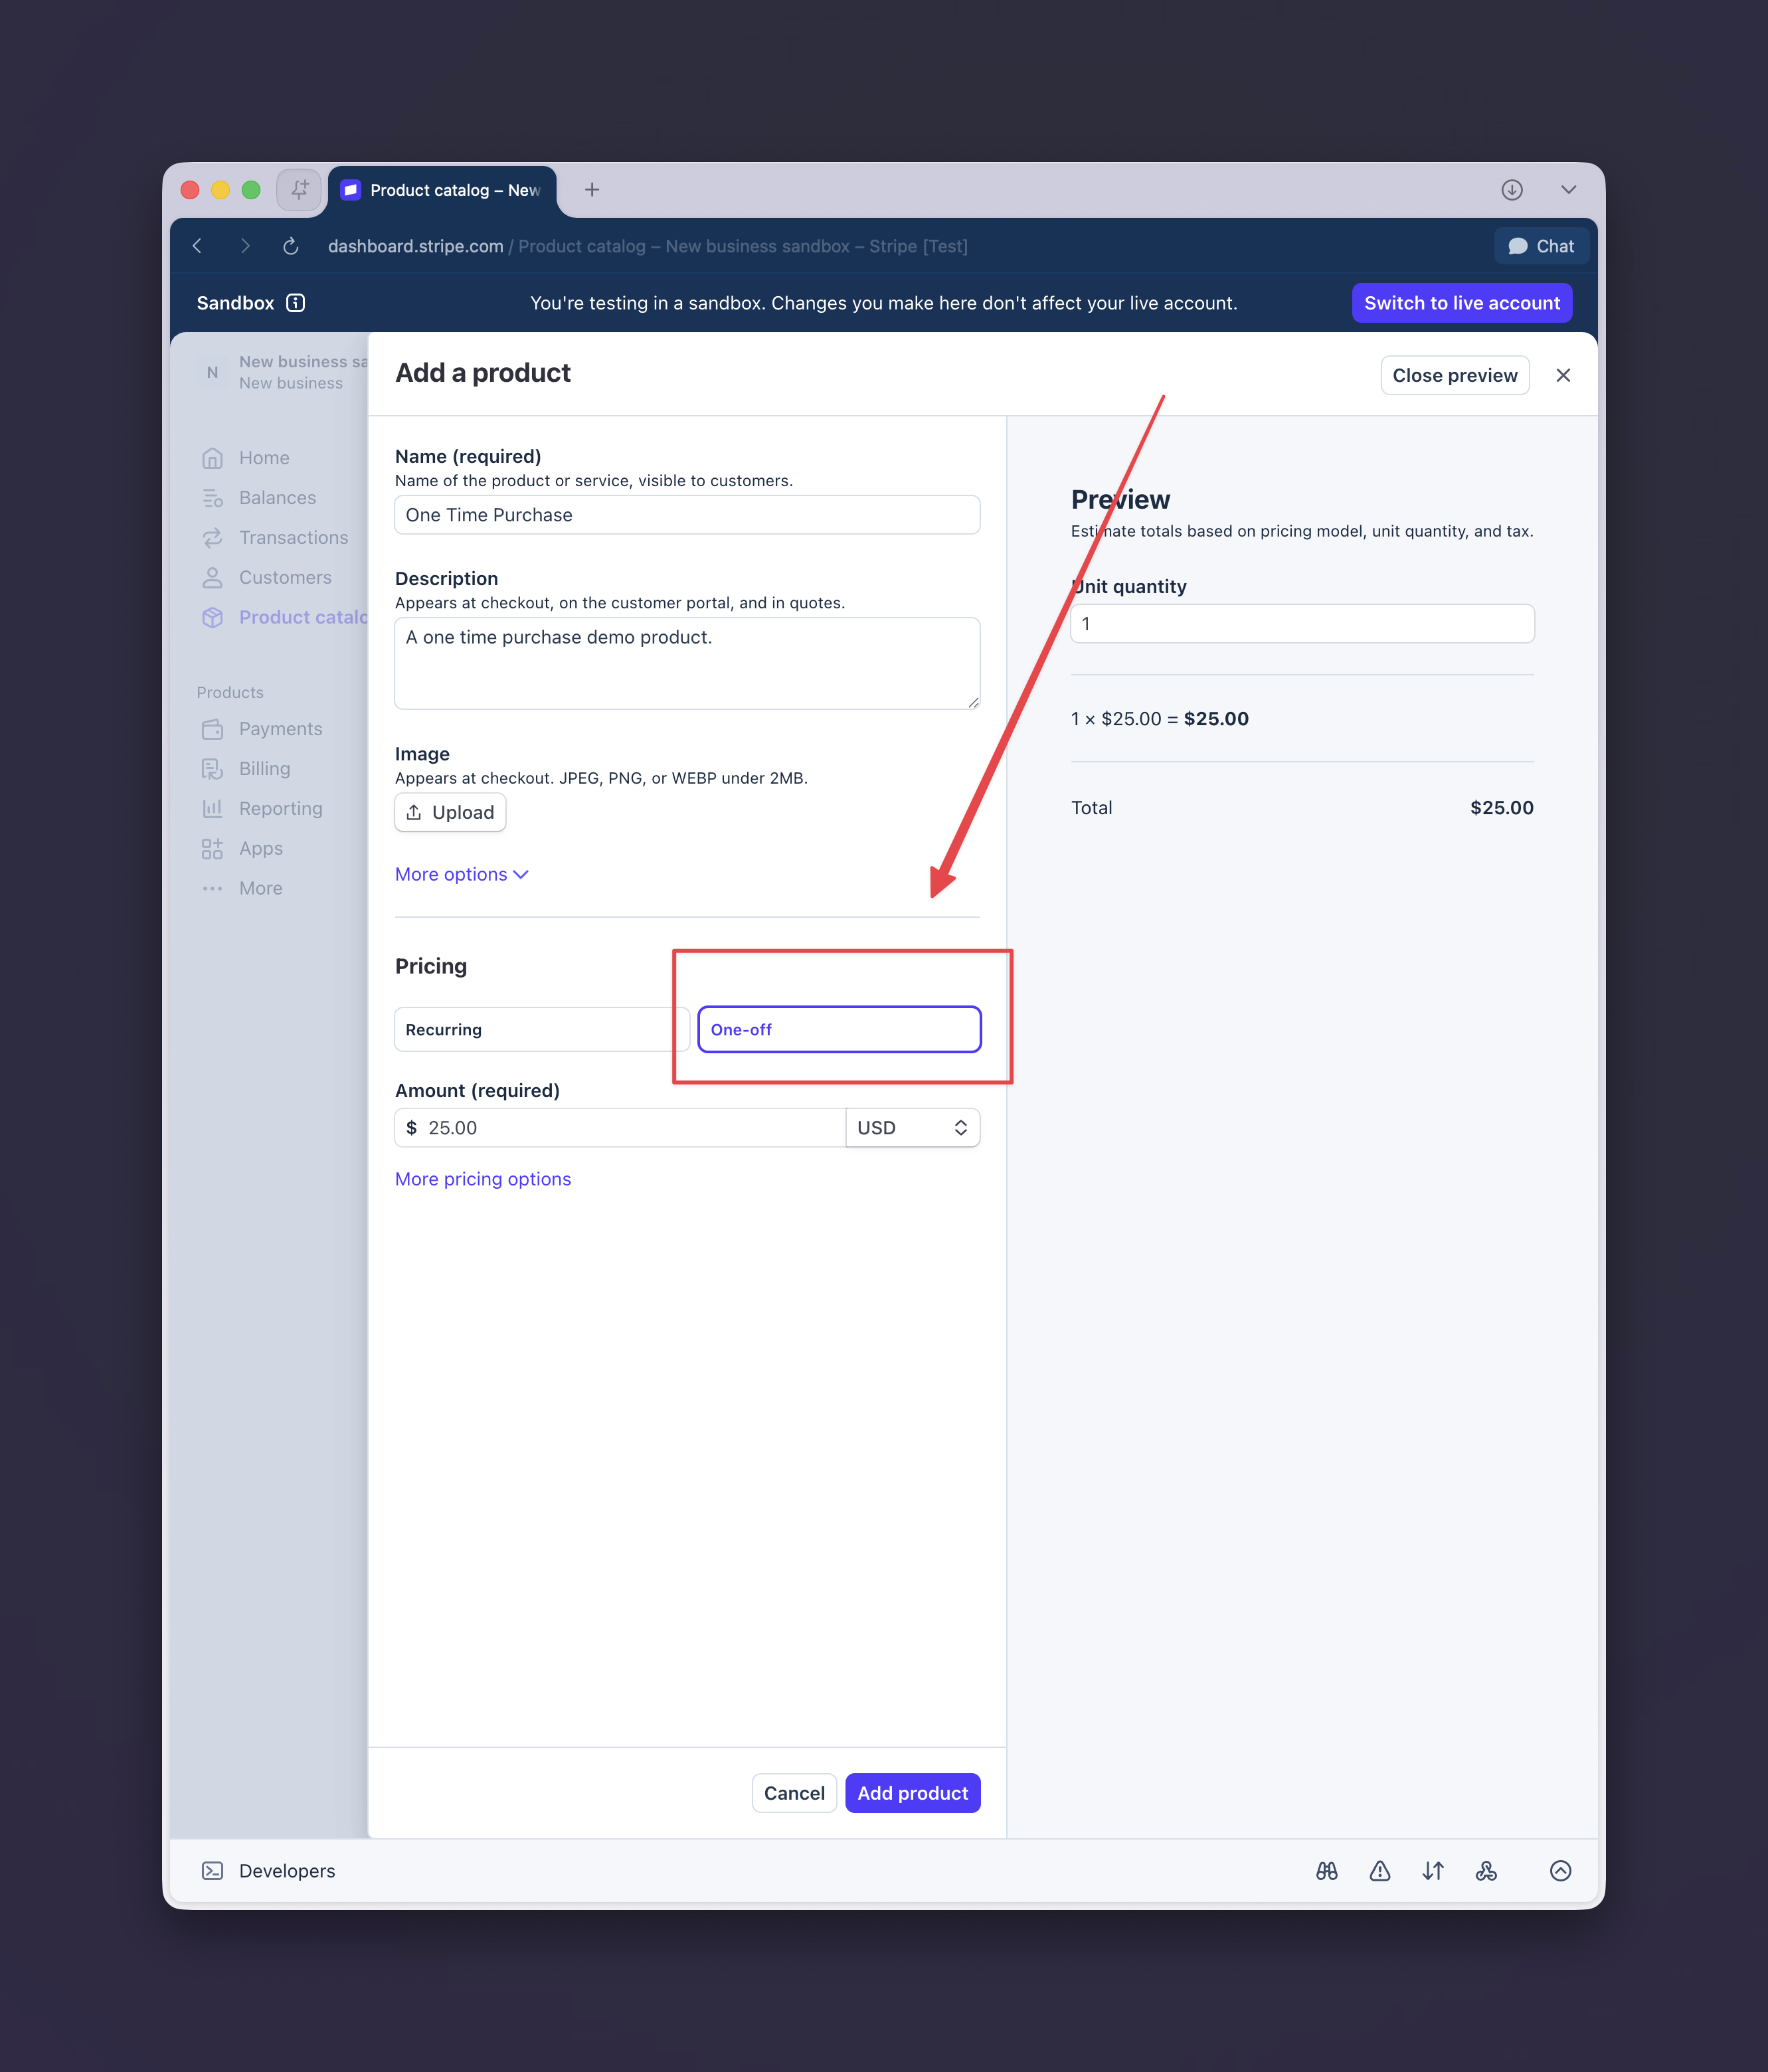Screen dimensions: 1768x2072
Task: Click the browser reload icon
Action: 291,246
